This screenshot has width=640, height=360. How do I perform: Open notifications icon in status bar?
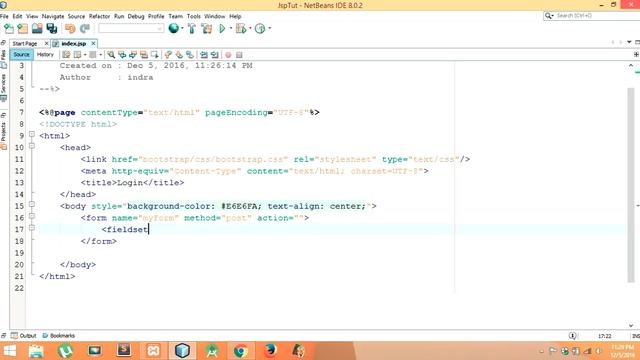573,336
